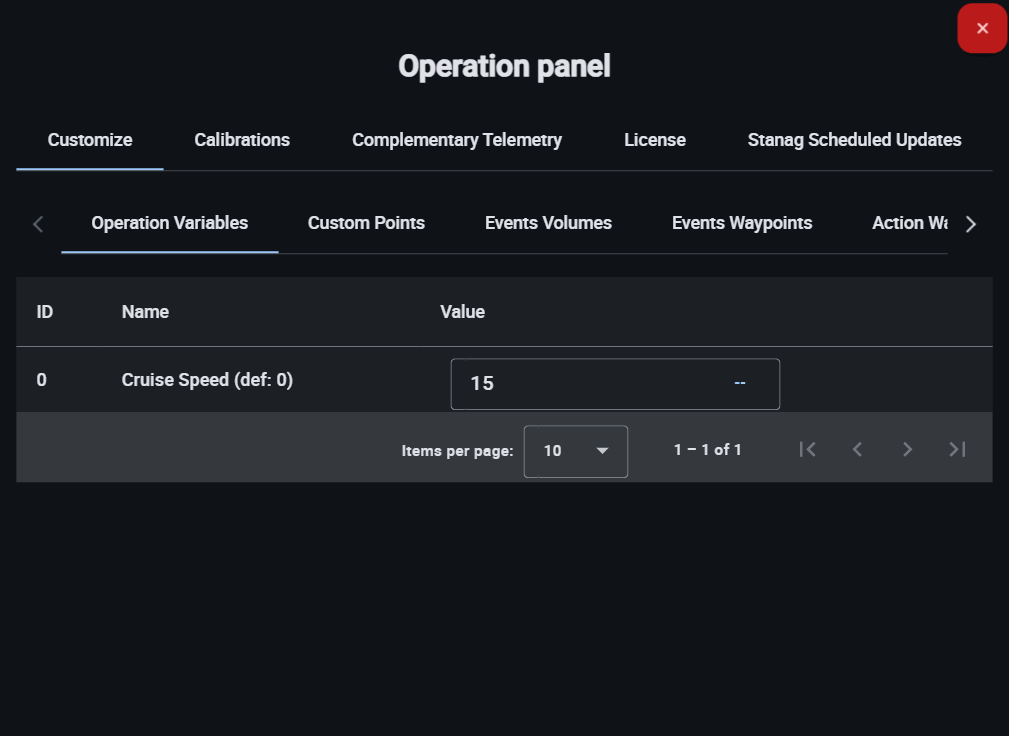The image size is (1009, 736).
Task: Open the Complementary Telemetry tab
Action: (456, 140)
